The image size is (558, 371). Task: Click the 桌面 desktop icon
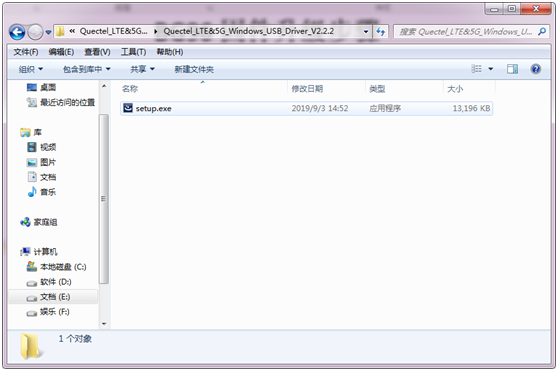[32, 87]
